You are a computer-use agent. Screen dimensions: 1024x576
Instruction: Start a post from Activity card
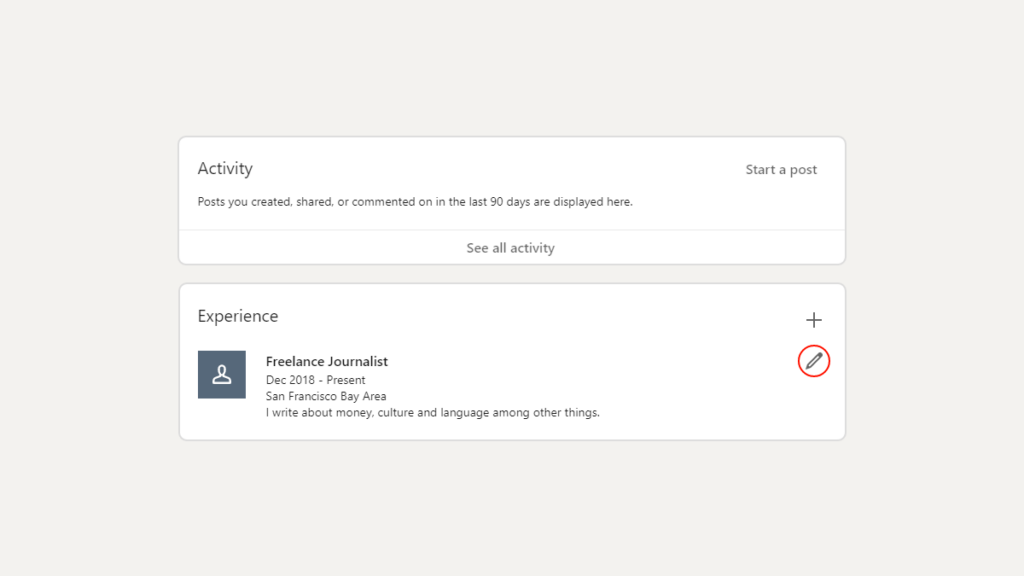[x=781, y=170]
